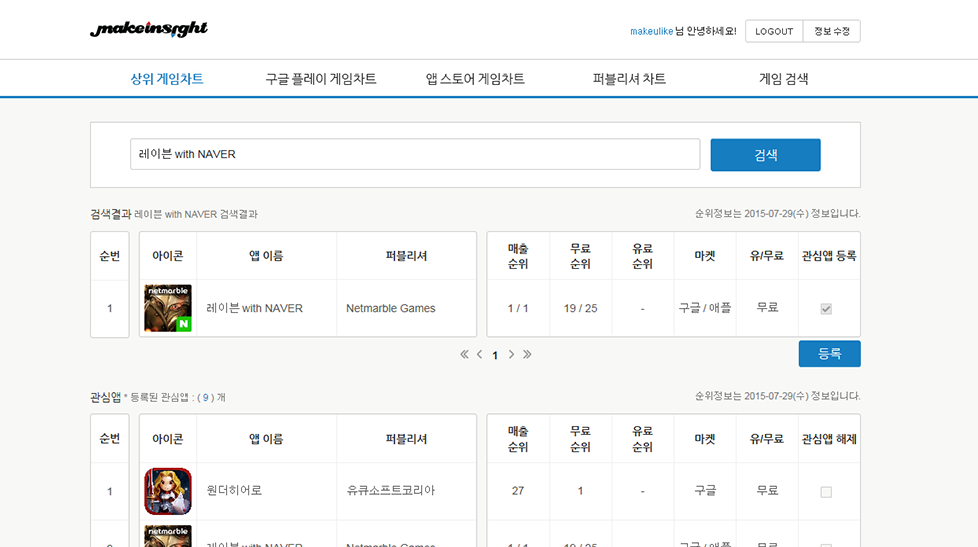Viewport: 978px width, 547px height.
Task: Switch to 퍼블리셔 차트 tab
Action: (629, 79)
